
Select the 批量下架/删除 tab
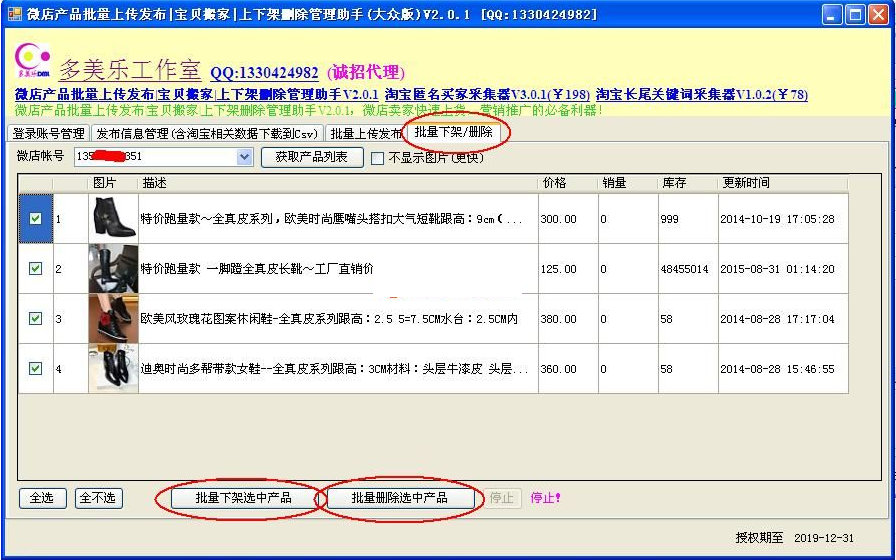(x=453, y=132)
